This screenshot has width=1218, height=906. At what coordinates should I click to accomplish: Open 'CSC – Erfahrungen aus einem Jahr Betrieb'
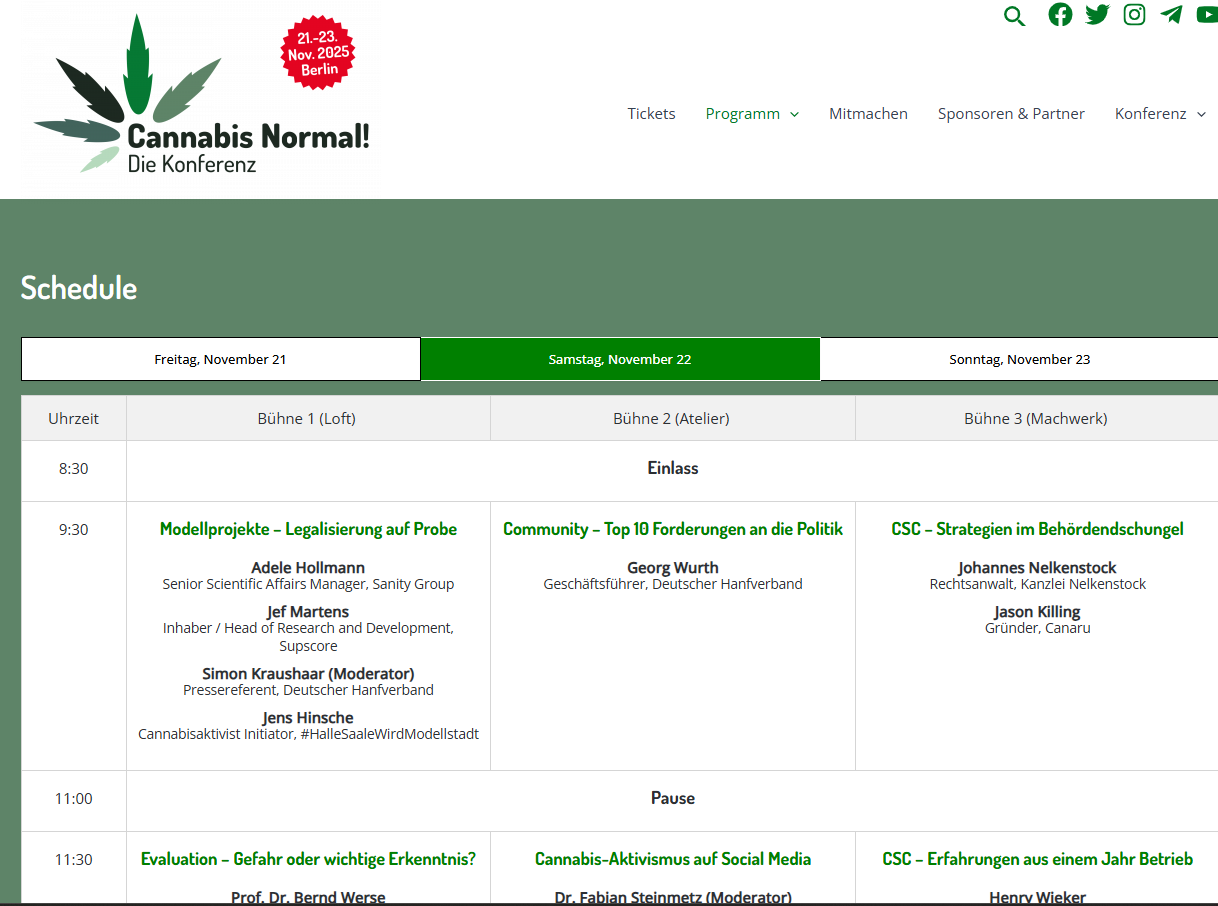coord(1037,859)
